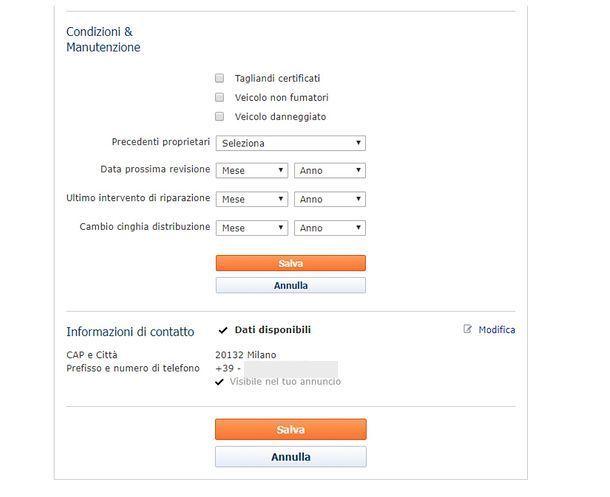This screenshot has width=610, height=497.
Task: Expand Mese dropdown for Data prossima revisione
Action: 252,171
